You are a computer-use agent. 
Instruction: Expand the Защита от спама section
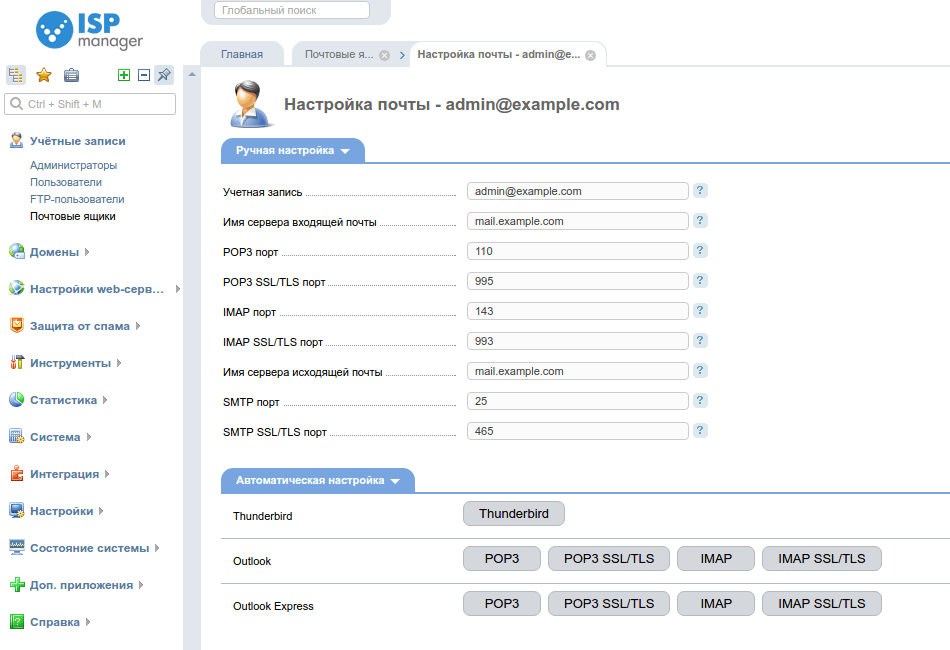tap(138, 326)
